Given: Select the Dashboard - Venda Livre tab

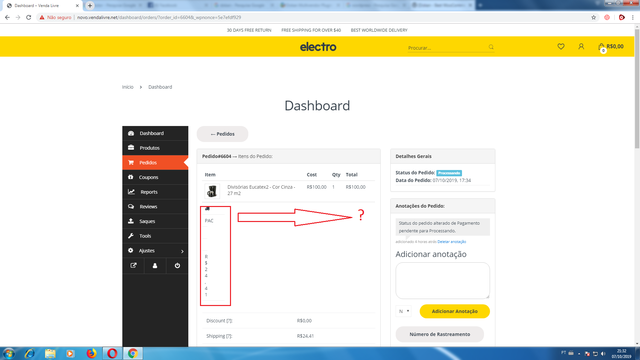Looking at the screenshot, I should tap(41, 6).
